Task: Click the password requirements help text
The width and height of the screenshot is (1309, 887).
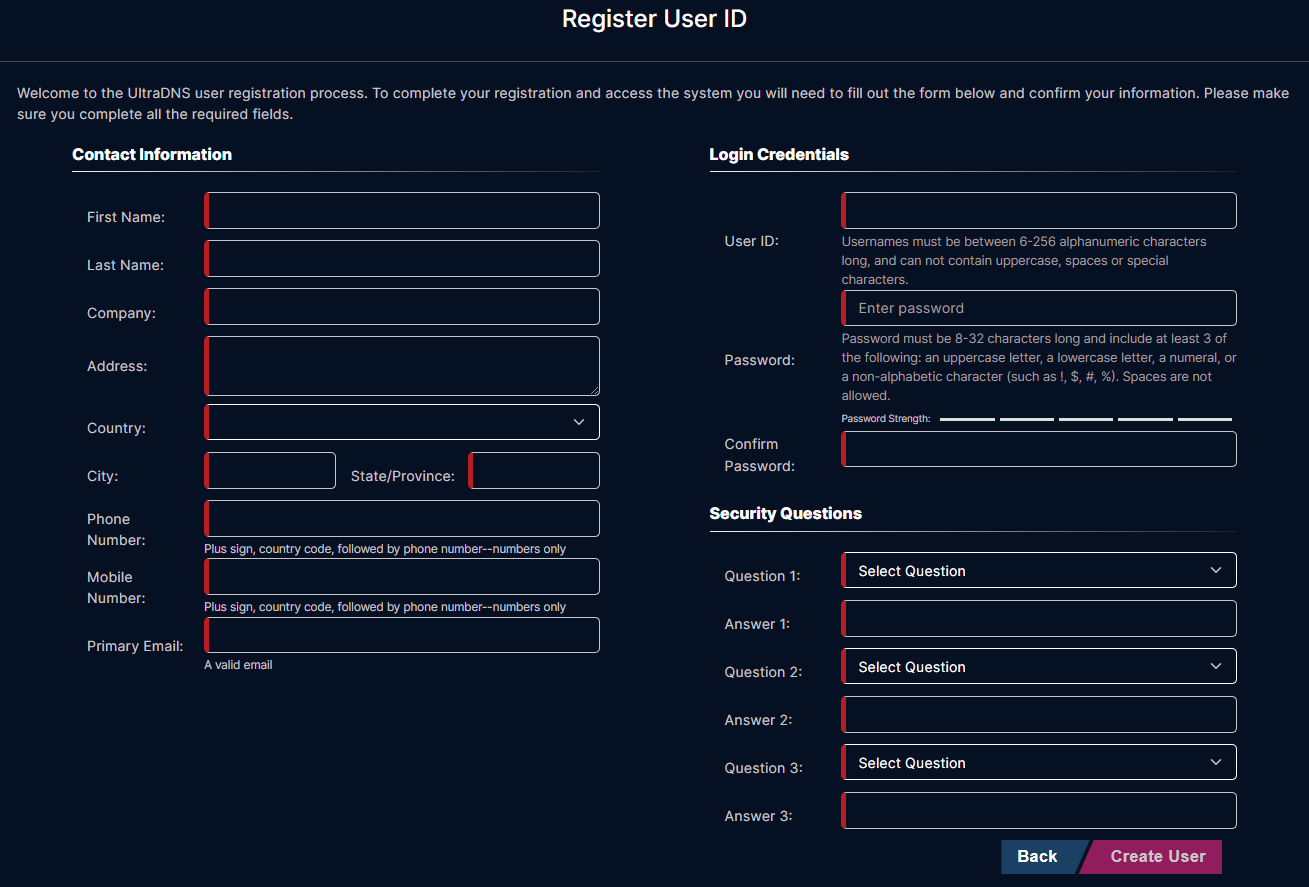Action: [x=1039, y=367]
